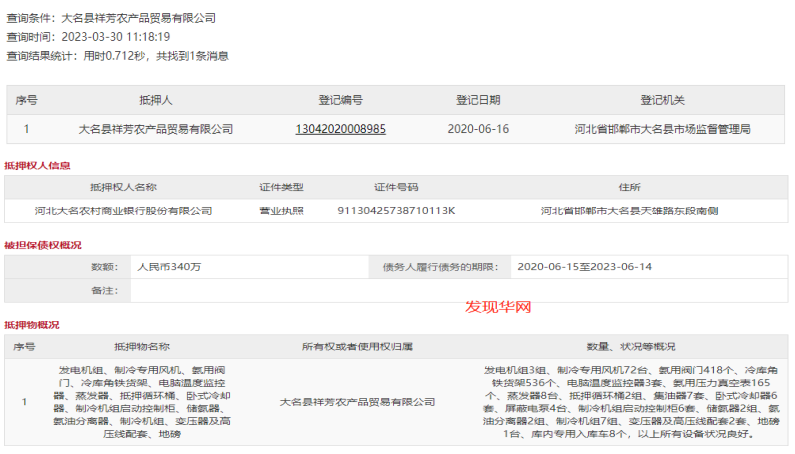Screen dimensions: 795x454
Task: Select 河北省邯郸市大名县市场监督管理局 cell
Action: pos(662,129)
